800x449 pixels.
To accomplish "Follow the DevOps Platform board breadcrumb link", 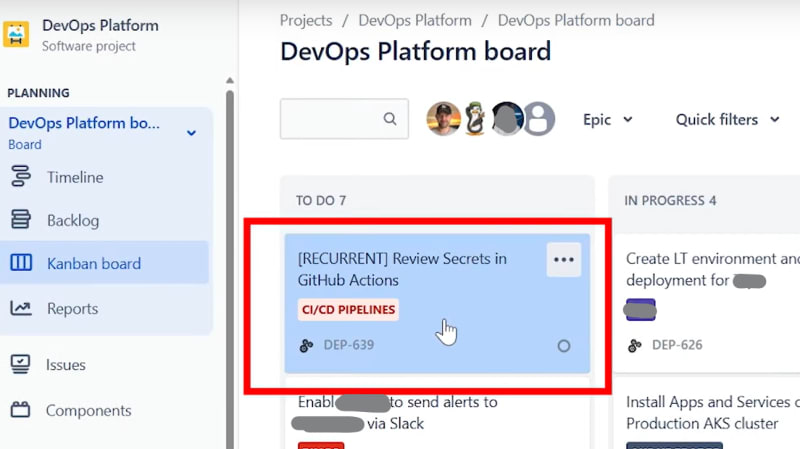I will point(576,20).
